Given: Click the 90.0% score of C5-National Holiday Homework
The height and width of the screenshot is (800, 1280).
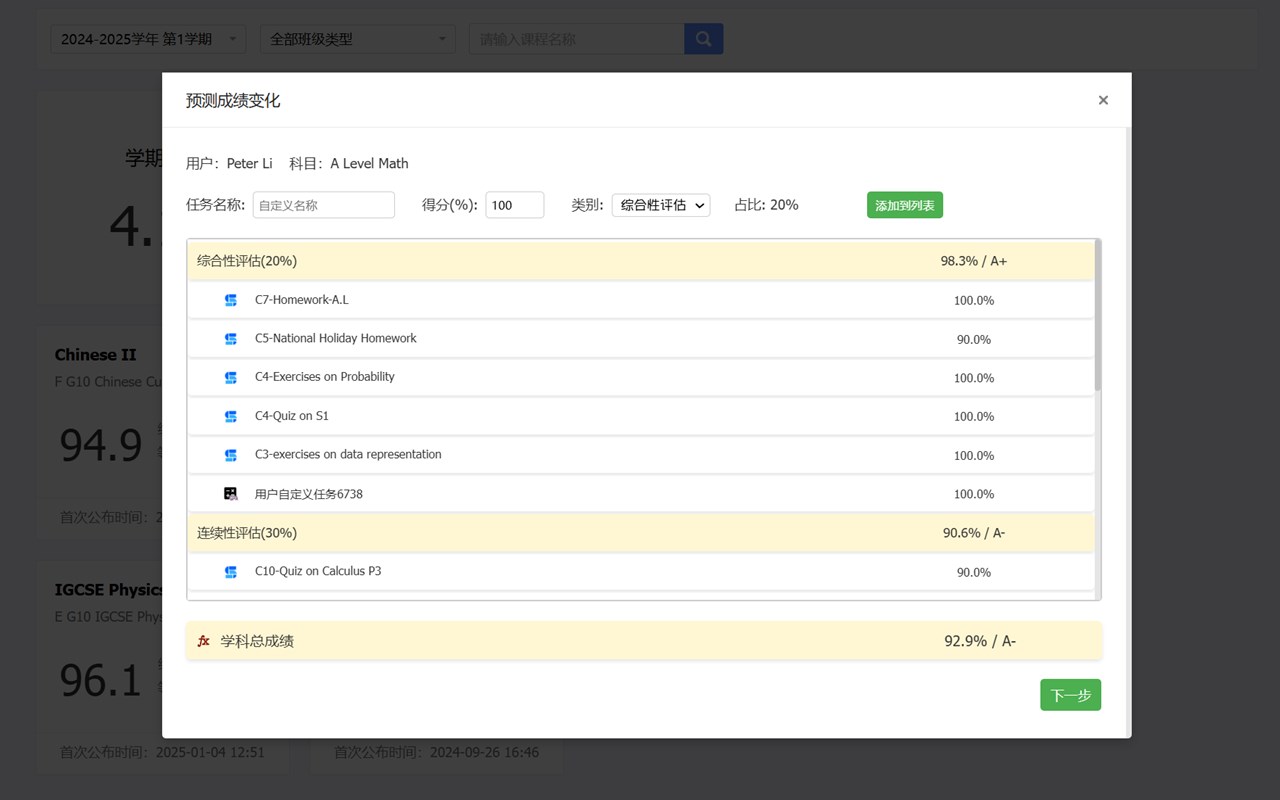Looking at the screenshot, I should (x=974, y=340).
